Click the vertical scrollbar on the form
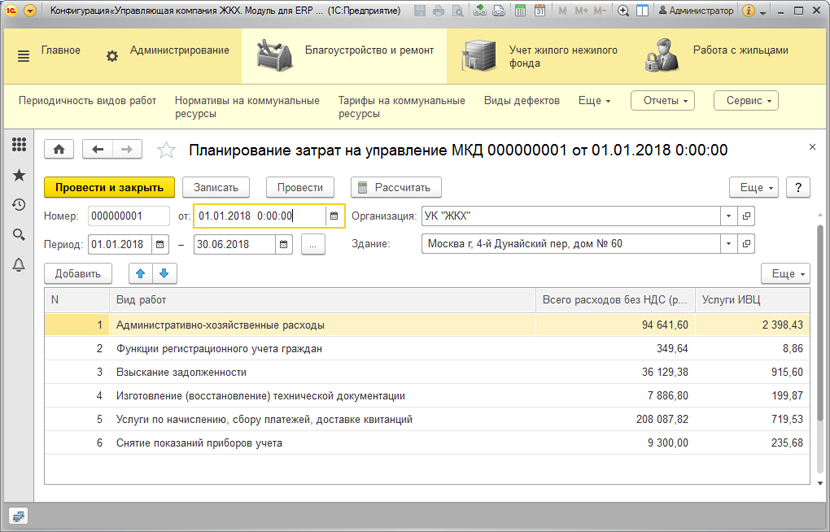 click(x=820, y=323)
